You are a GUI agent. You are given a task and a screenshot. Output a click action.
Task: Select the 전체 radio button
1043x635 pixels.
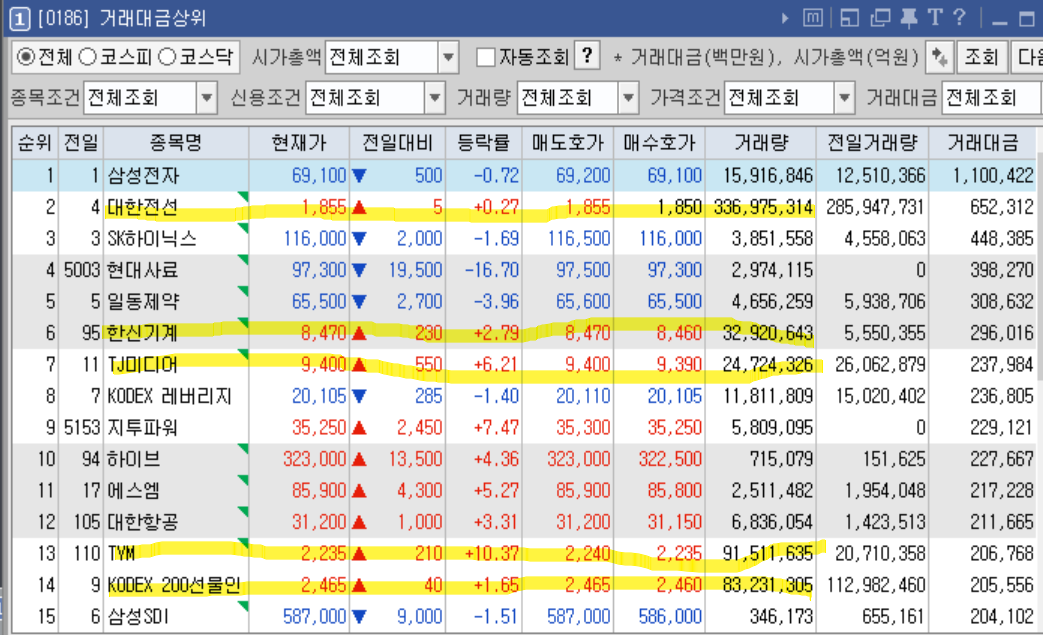coord(25,57)
